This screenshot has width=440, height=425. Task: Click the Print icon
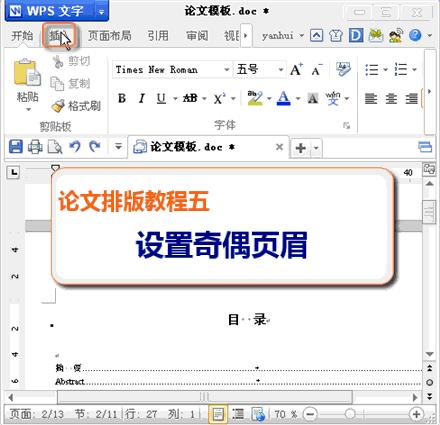pos(35,147)
